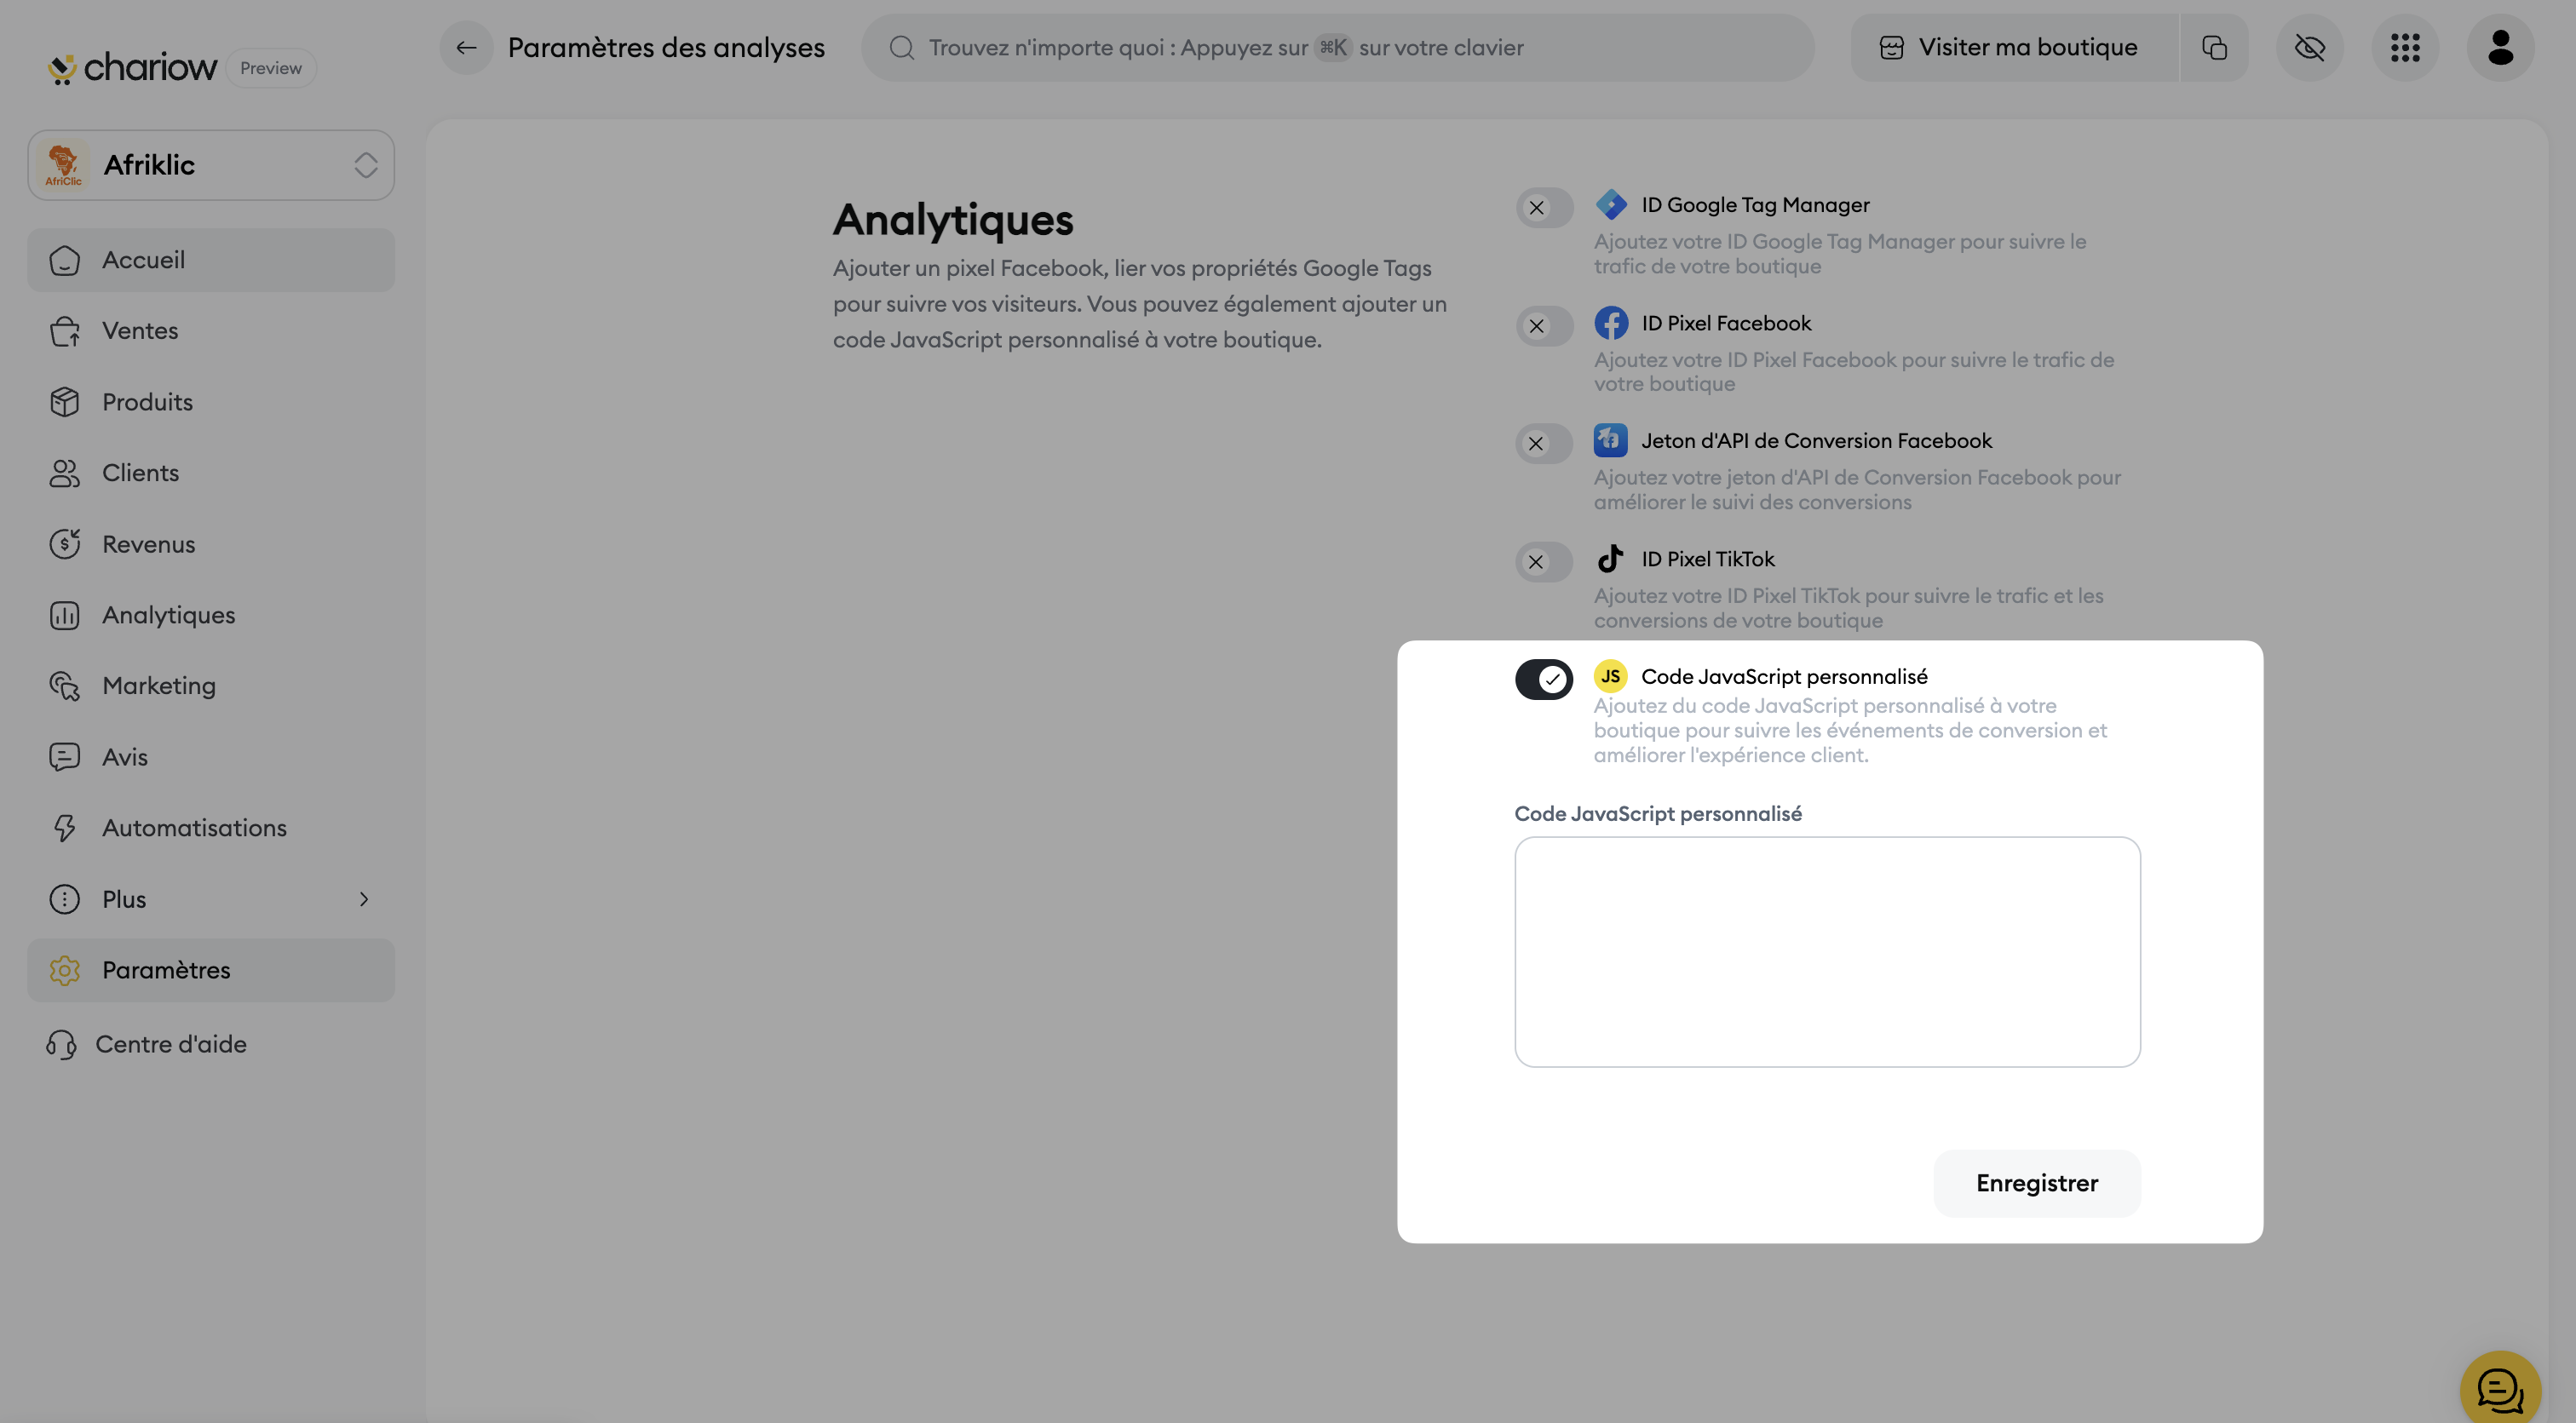
Task: Open the user profile avatar
Action: coord(2500,47)
